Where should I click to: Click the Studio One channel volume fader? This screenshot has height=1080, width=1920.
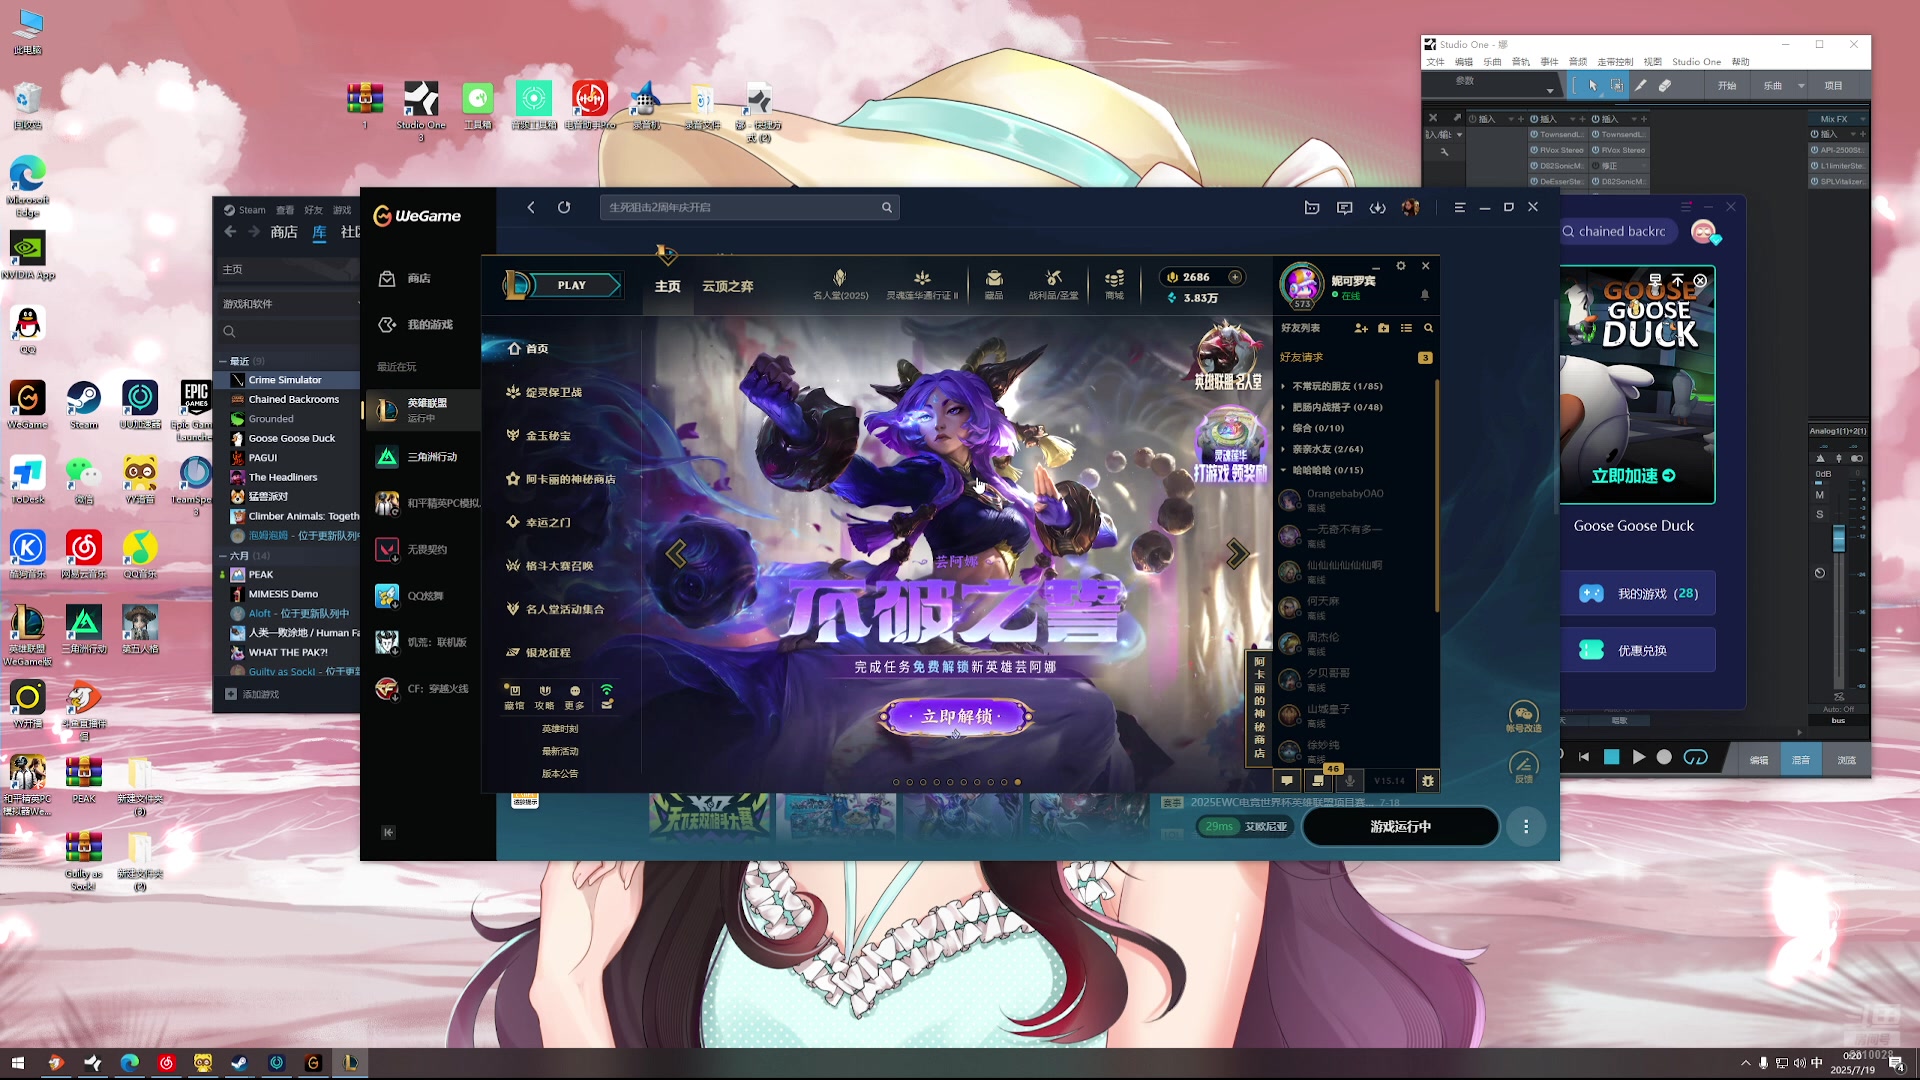[1838, 540]
